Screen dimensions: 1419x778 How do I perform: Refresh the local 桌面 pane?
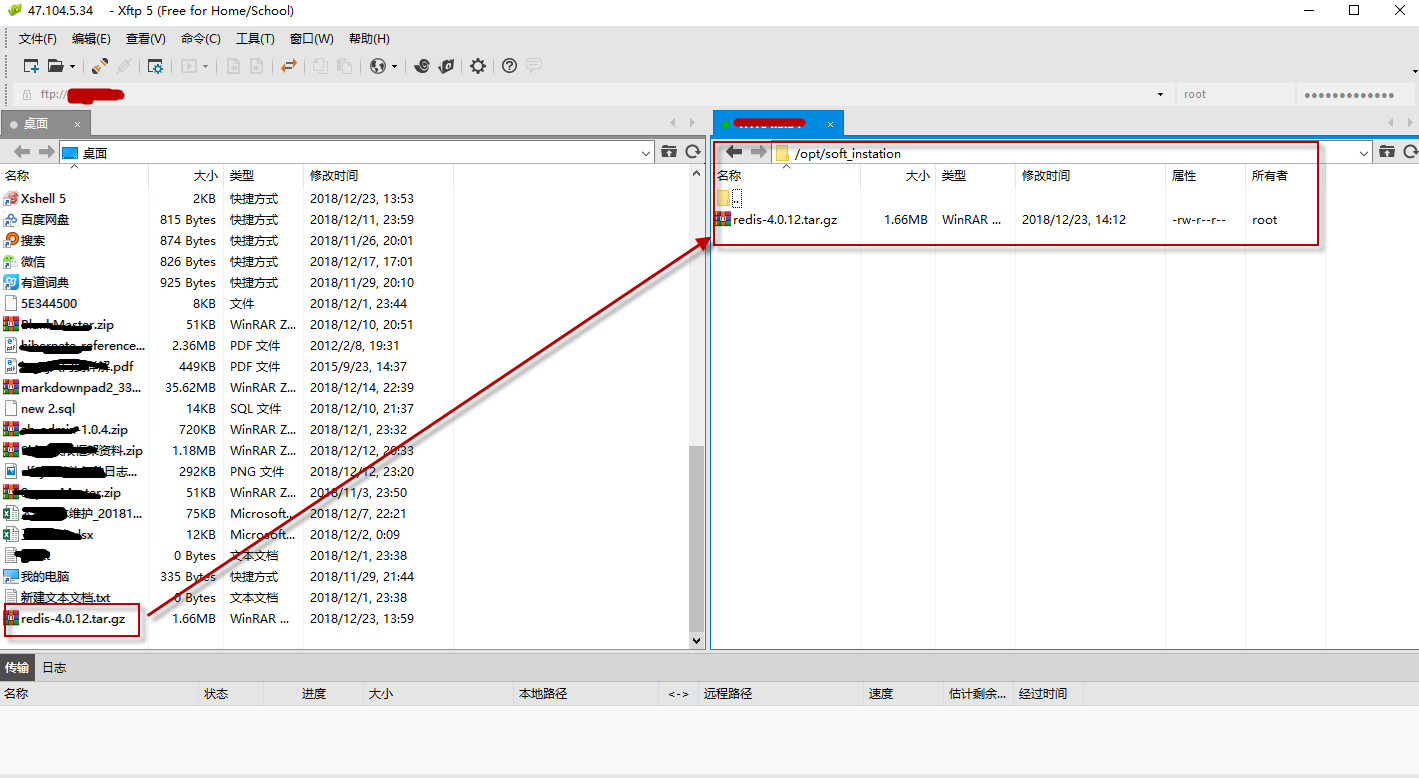[x=693, y=152]
